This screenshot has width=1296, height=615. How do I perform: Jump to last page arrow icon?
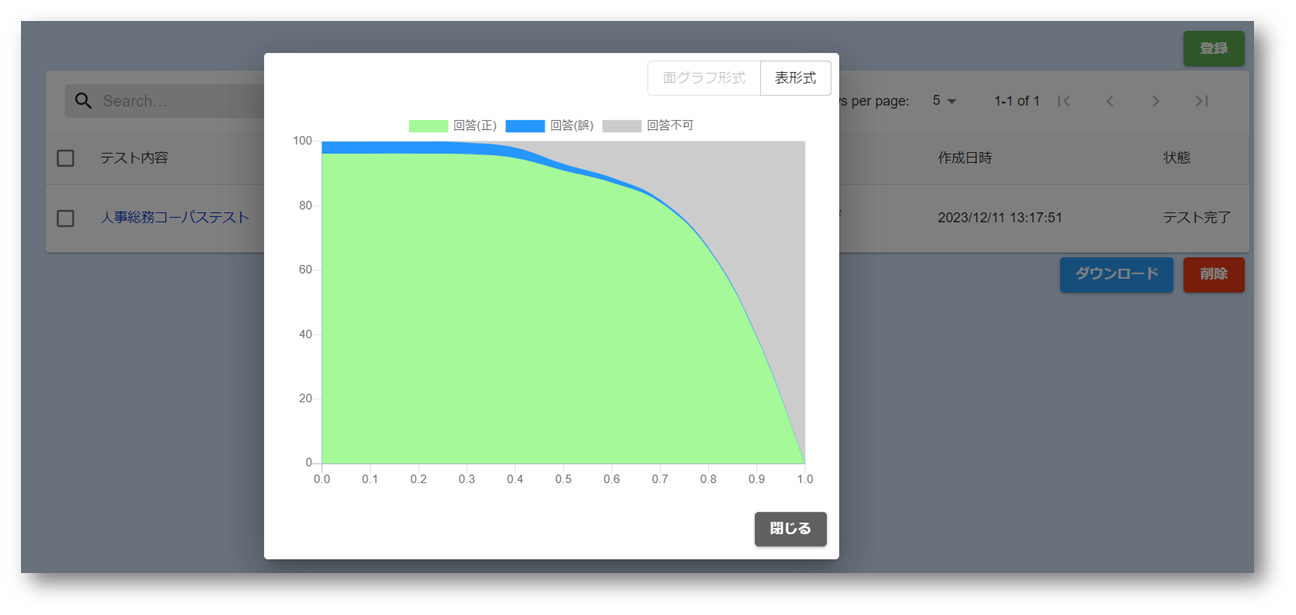click(1202, 101)
